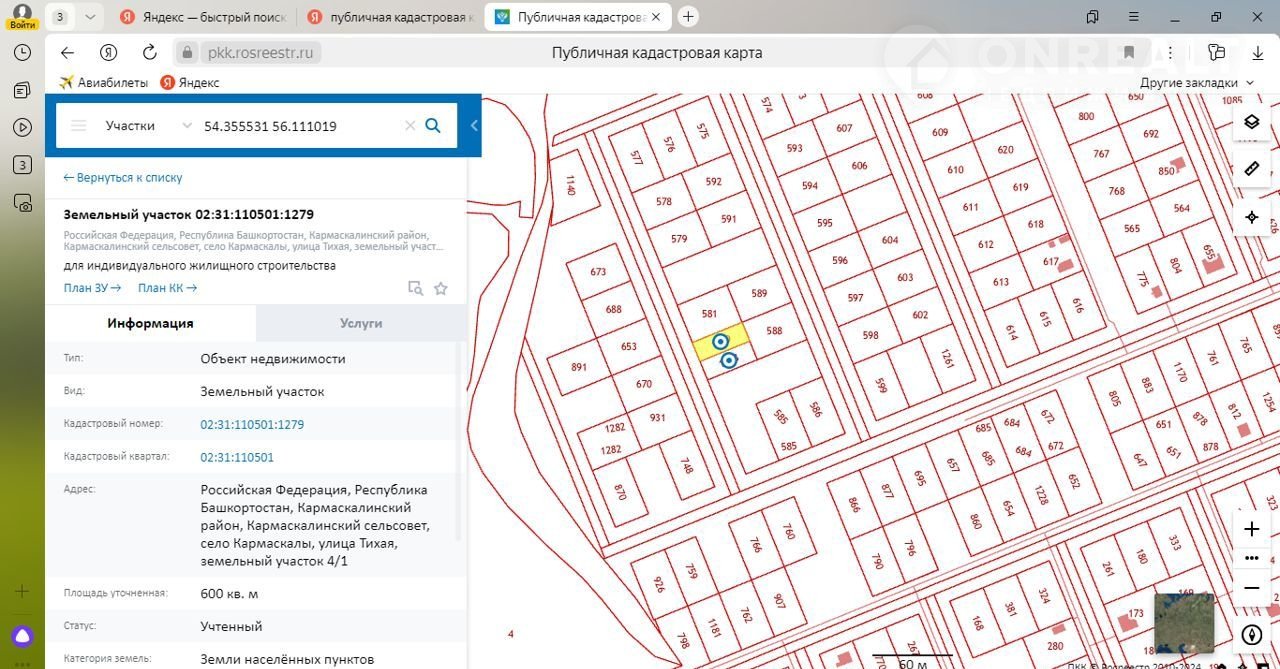Click the magnifier search icon
This screenshot has width=1280, height=669.
tap(433, 126)
